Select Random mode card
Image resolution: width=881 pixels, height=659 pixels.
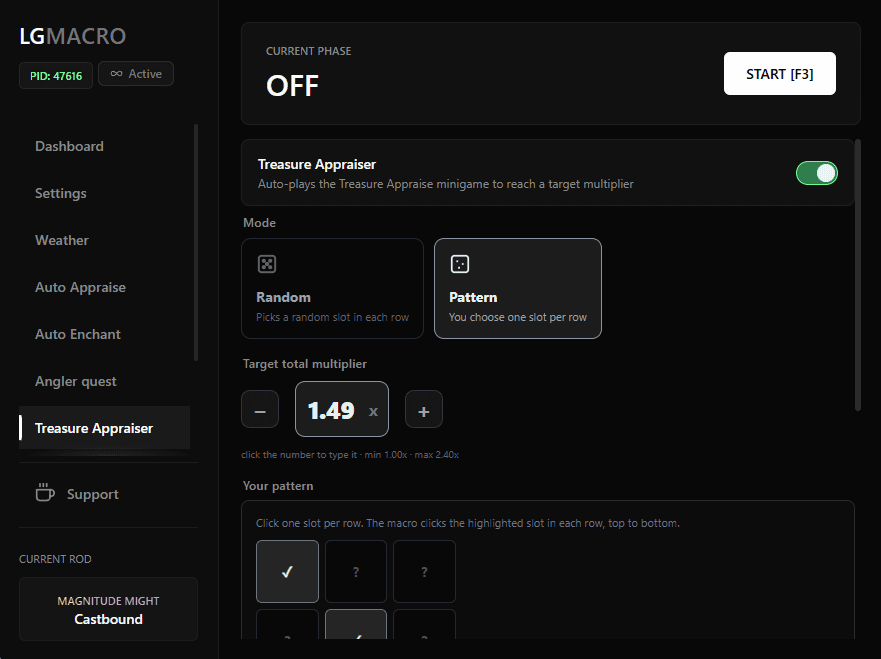point(332,288)
